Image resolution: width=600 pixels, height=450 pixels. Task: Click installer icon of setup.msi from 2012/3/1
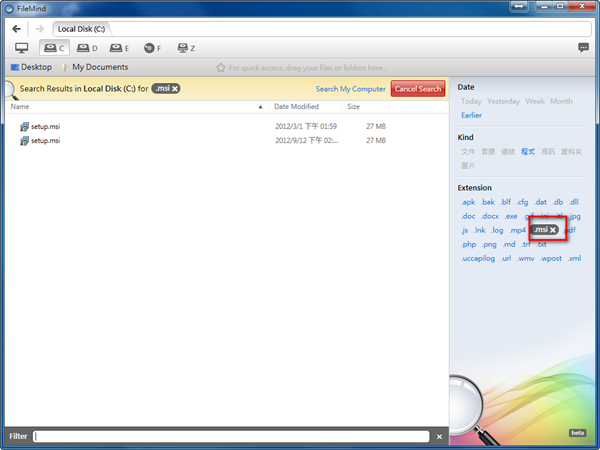click(x=24, y=127)
